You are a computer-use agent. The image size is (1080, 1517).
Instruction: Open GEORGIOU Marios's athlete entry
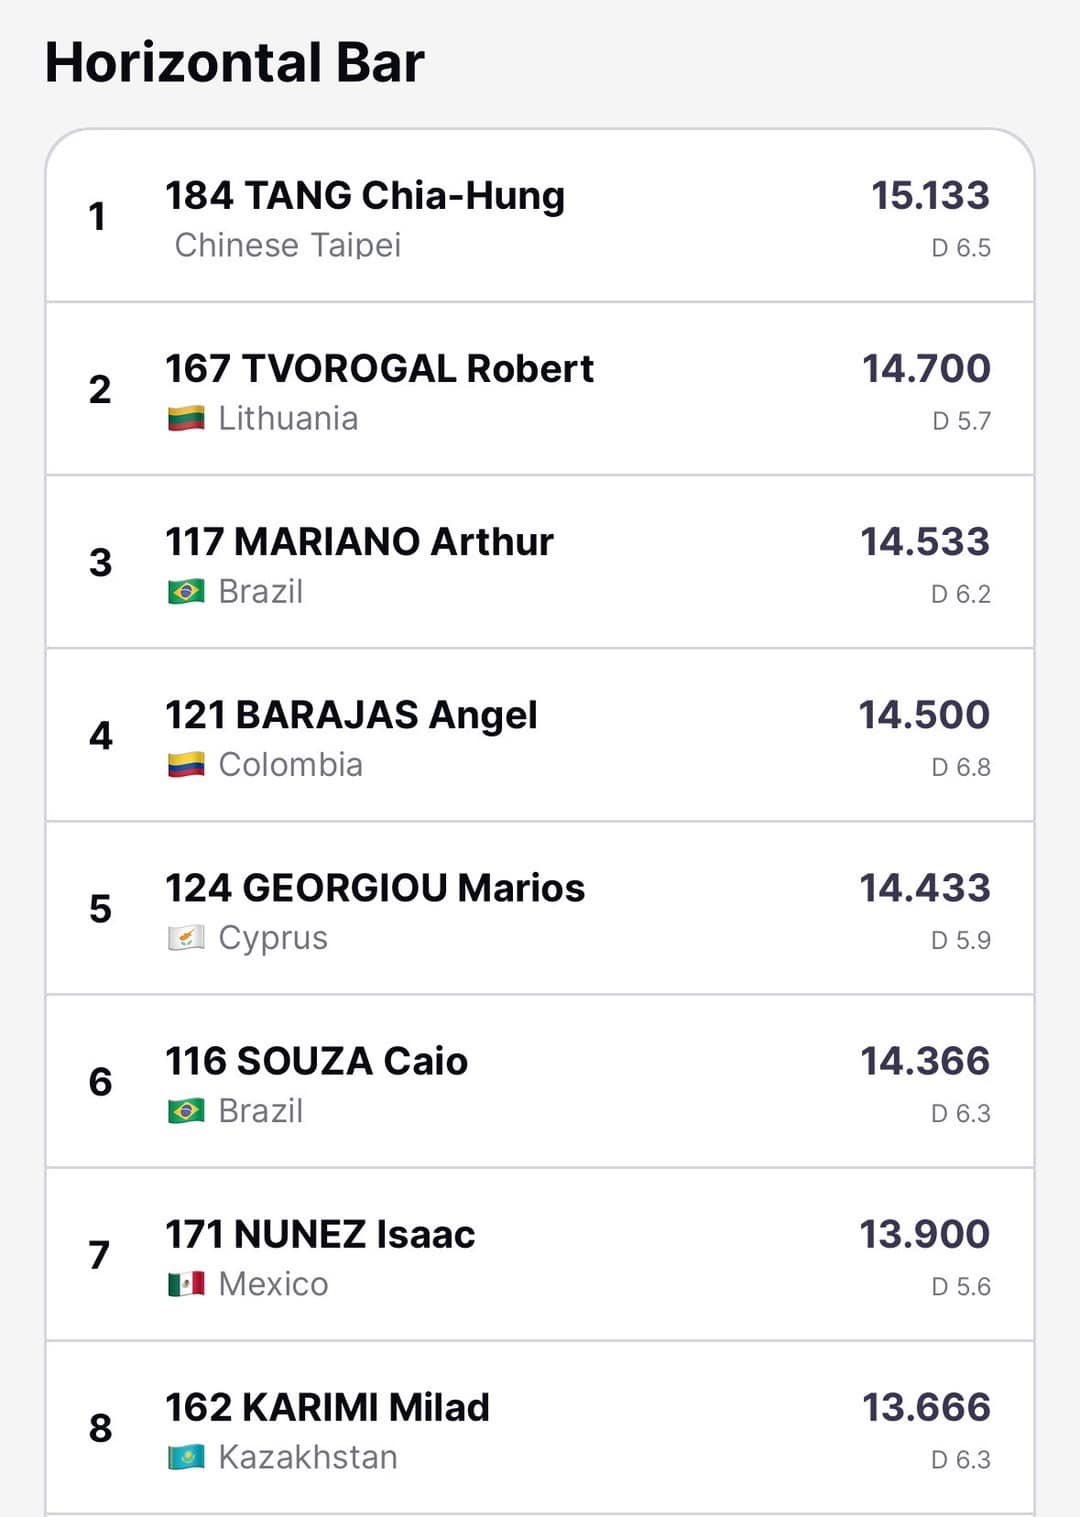[x=375, y=888]
